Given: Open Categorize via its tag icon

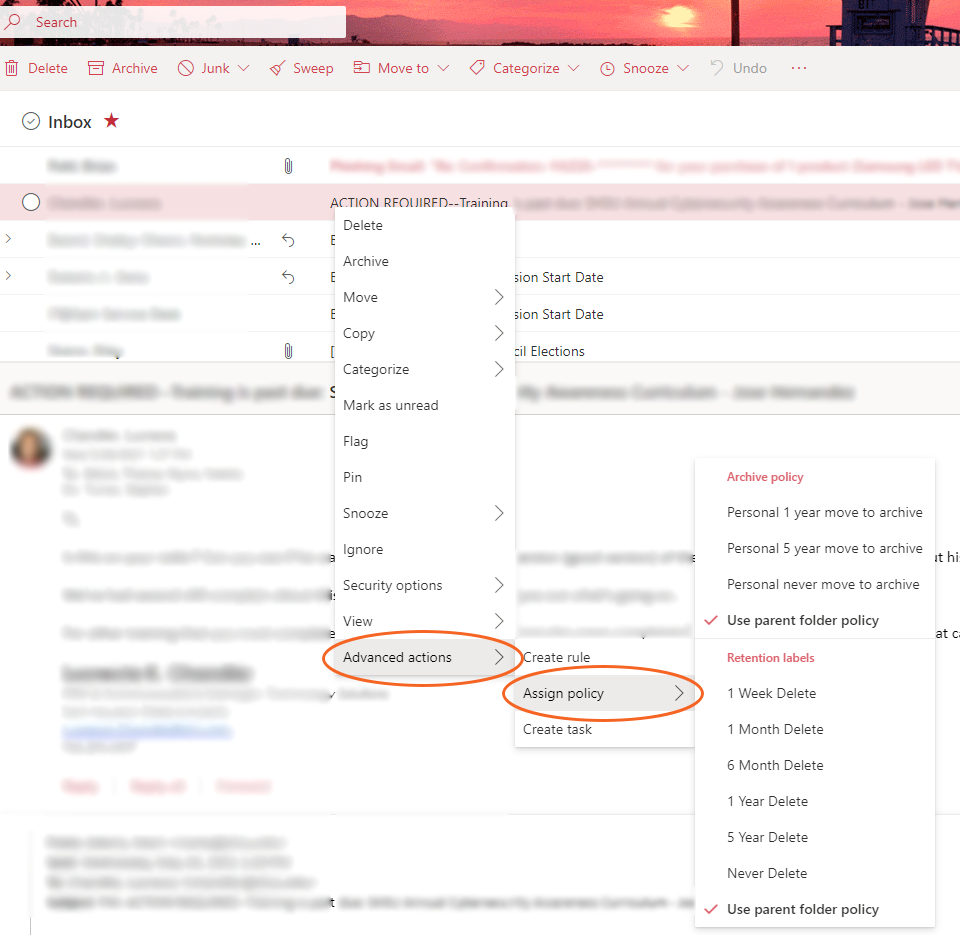Looking at the screenshot, I should 476,67.
